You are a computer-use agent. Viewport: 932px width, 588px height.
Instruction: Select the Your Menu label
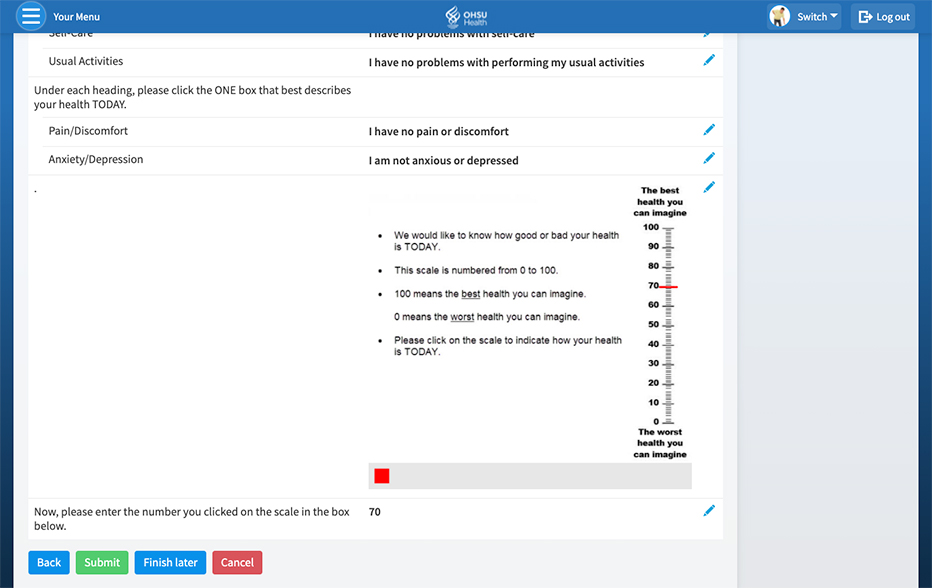click(x=76, y=17)
